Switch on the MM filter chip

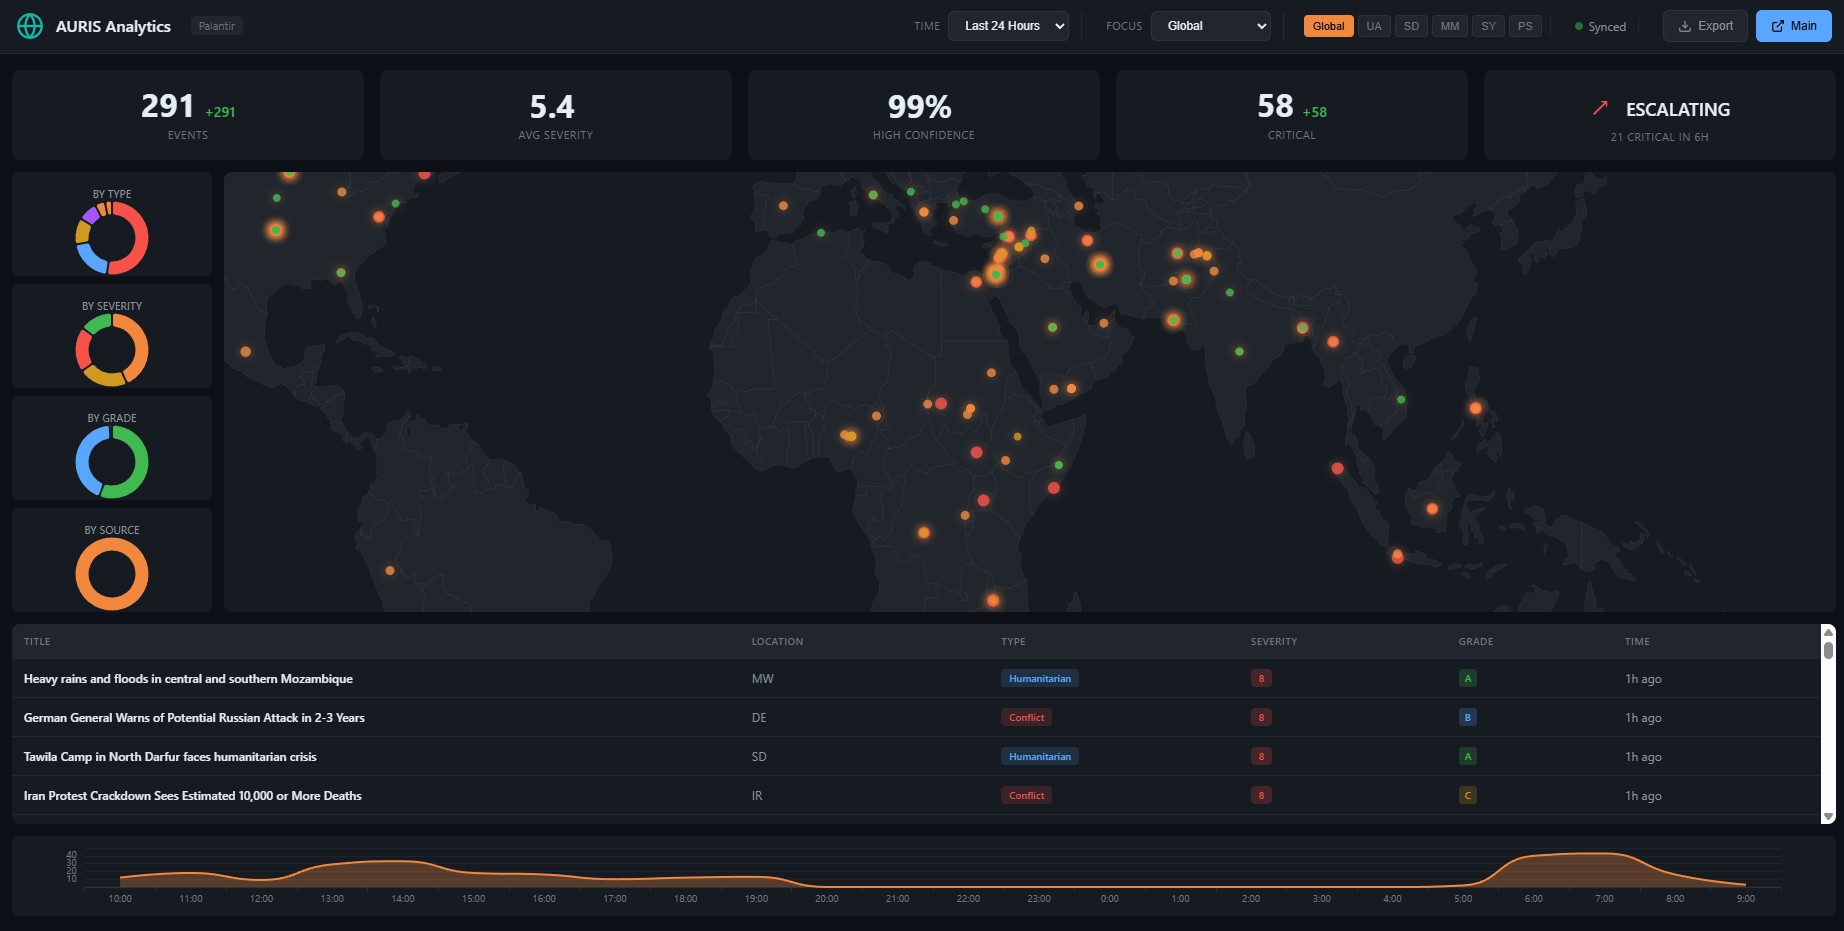pos(1450,26)
